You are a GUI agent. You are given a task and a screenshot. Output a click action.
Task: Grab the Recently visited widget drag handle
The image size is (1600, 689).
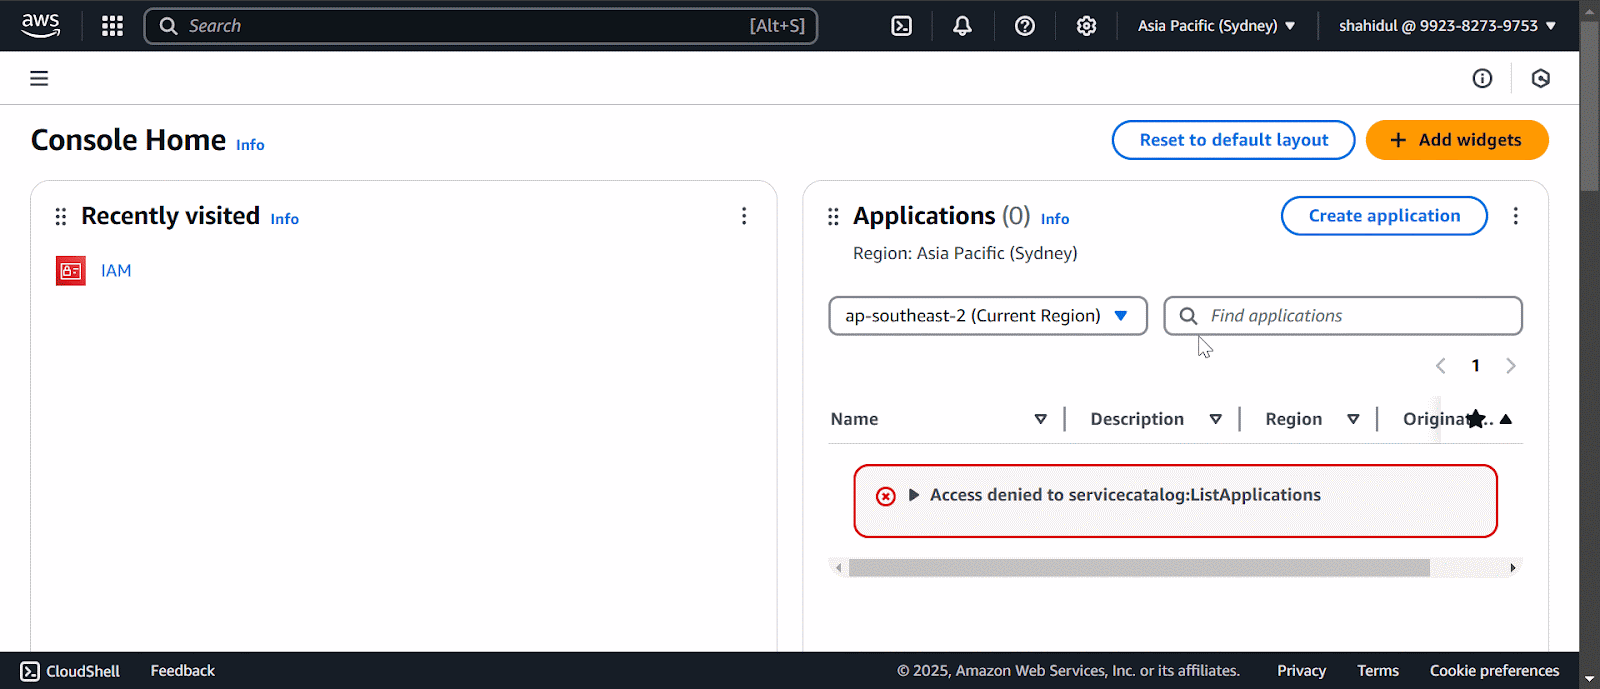click(61, 216)
